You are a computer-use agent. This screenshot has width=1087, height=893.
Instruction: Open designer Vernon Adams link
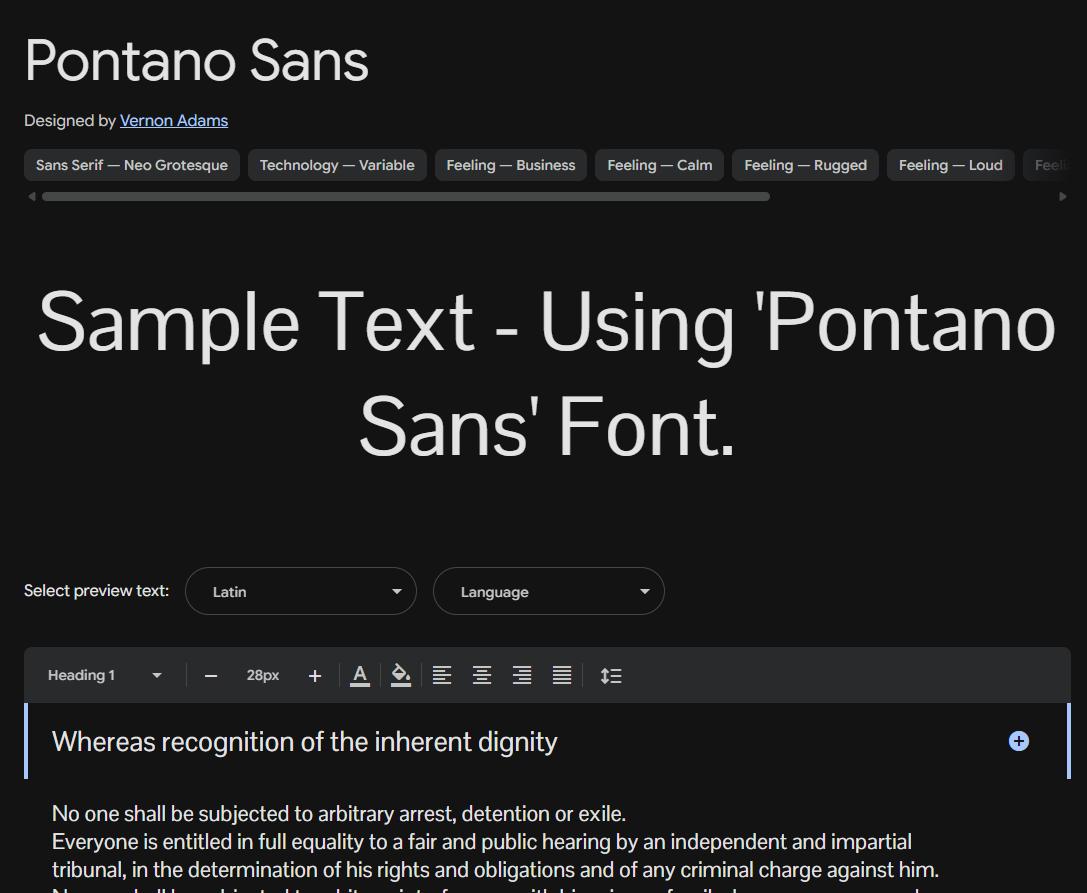pyautogui.click(x=174, y=121)
